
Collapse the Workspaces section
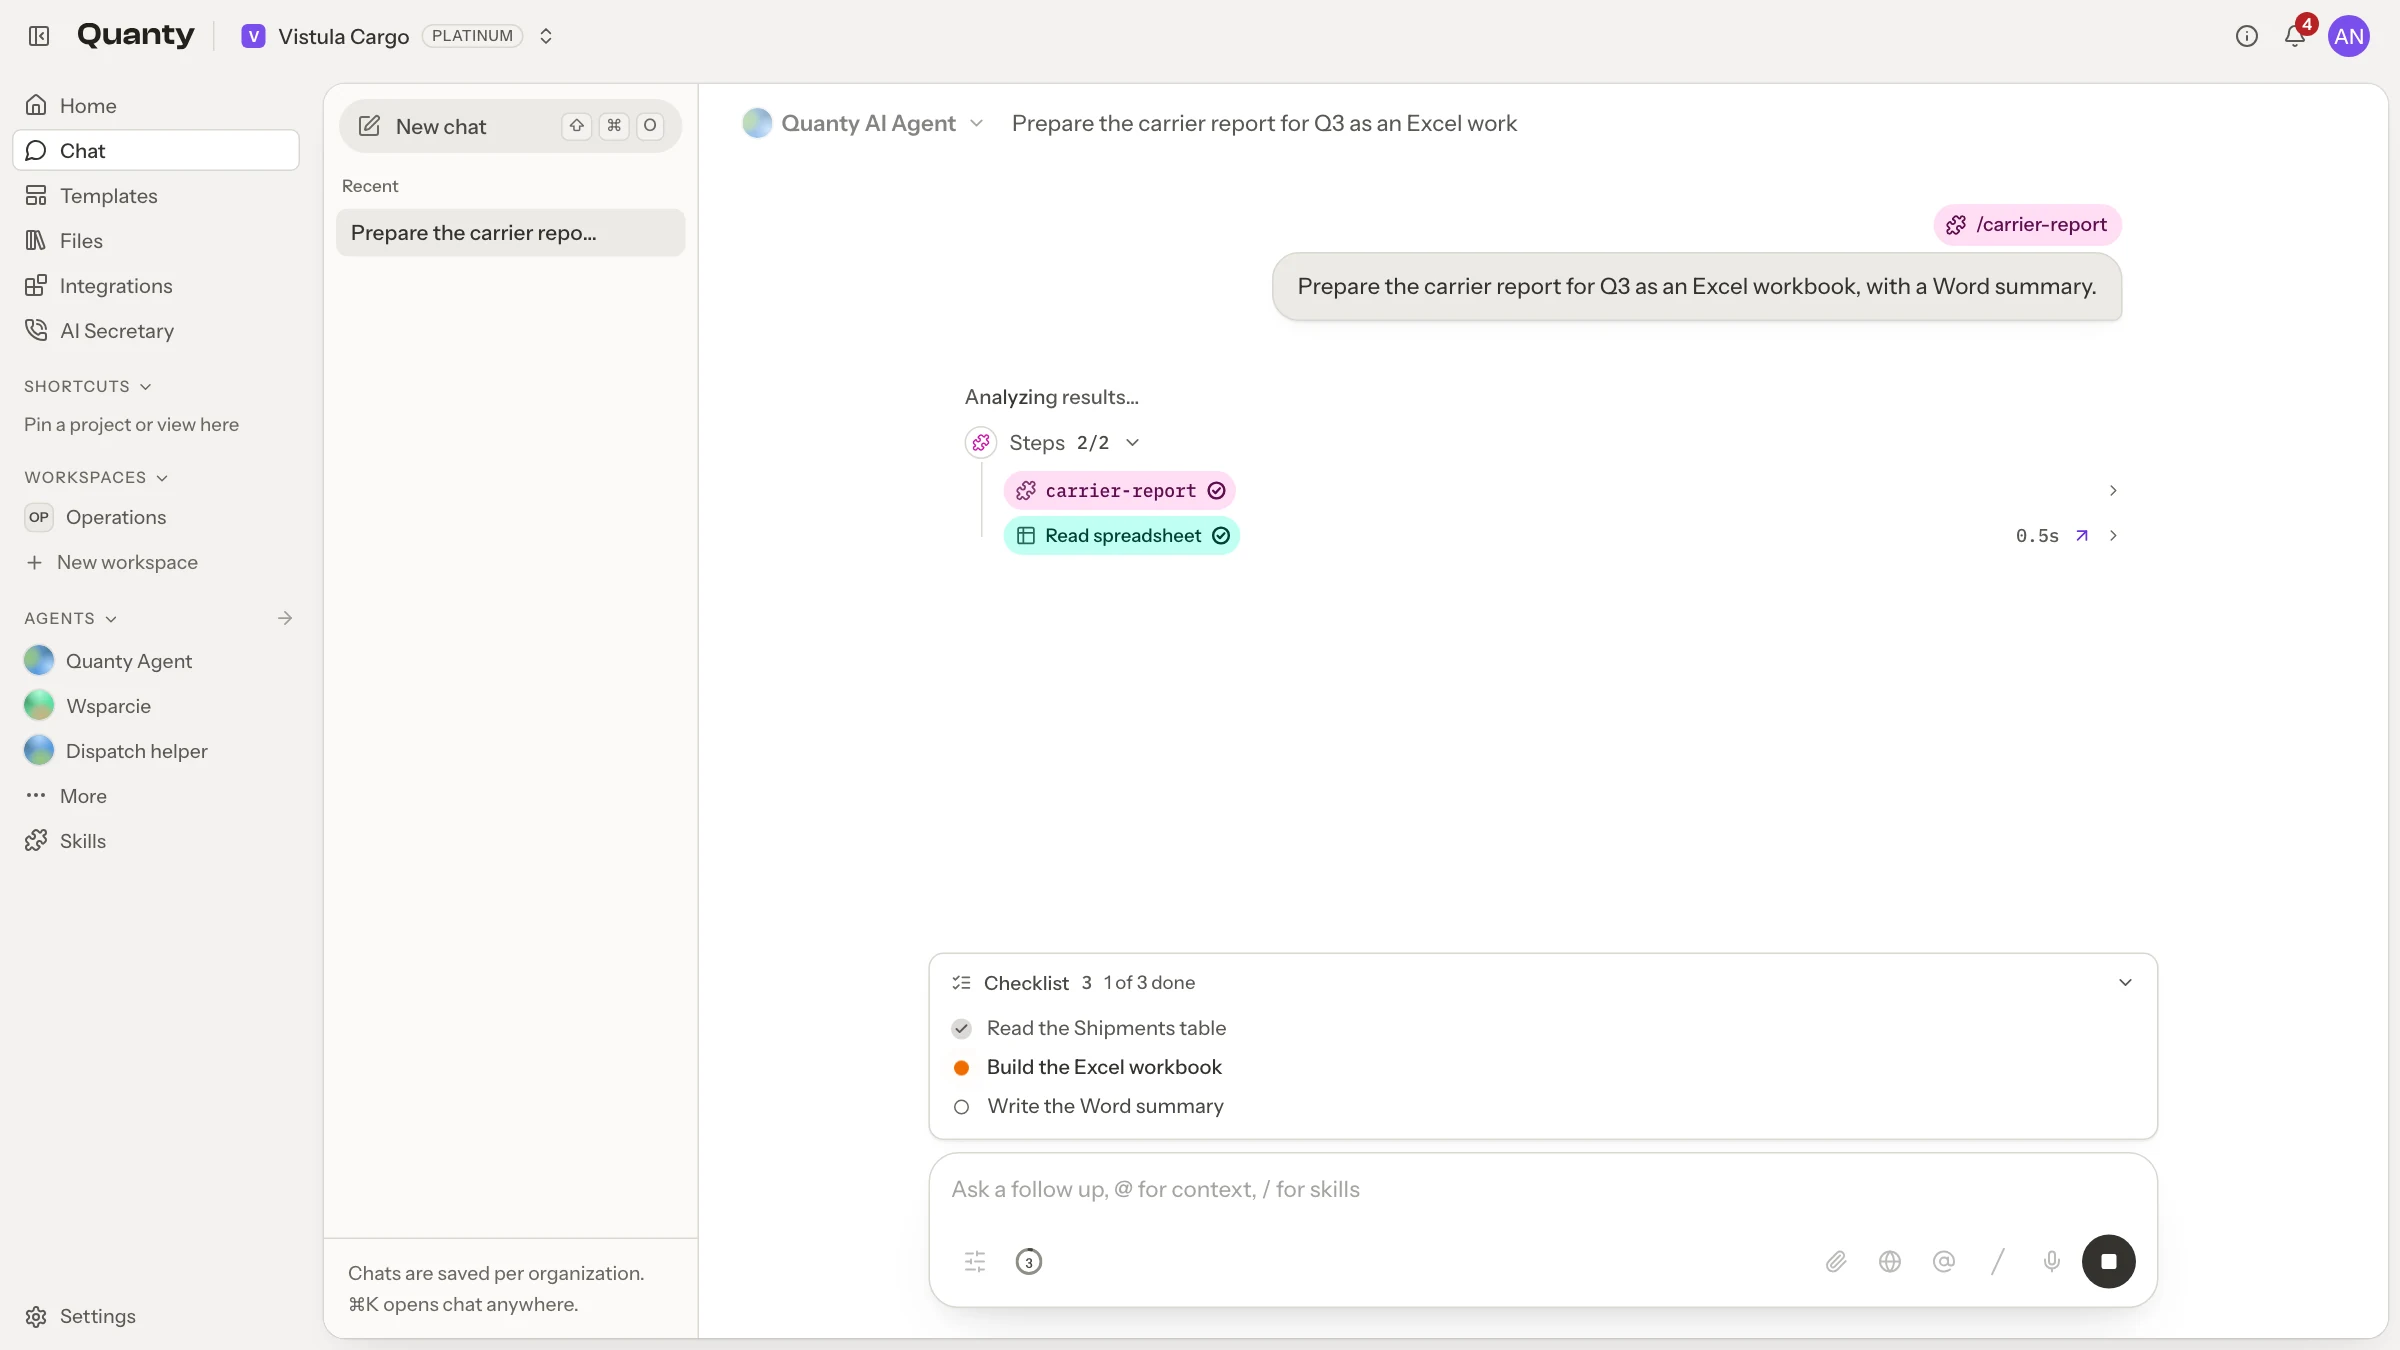point(96,477)
